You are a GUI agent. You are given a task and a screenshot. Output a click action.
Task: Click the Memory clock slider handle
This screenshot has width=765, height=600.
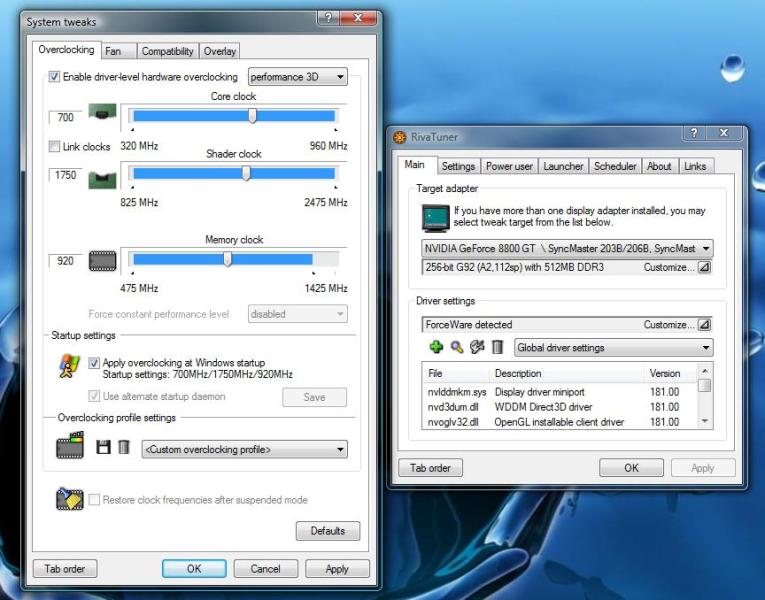(227, 259)
